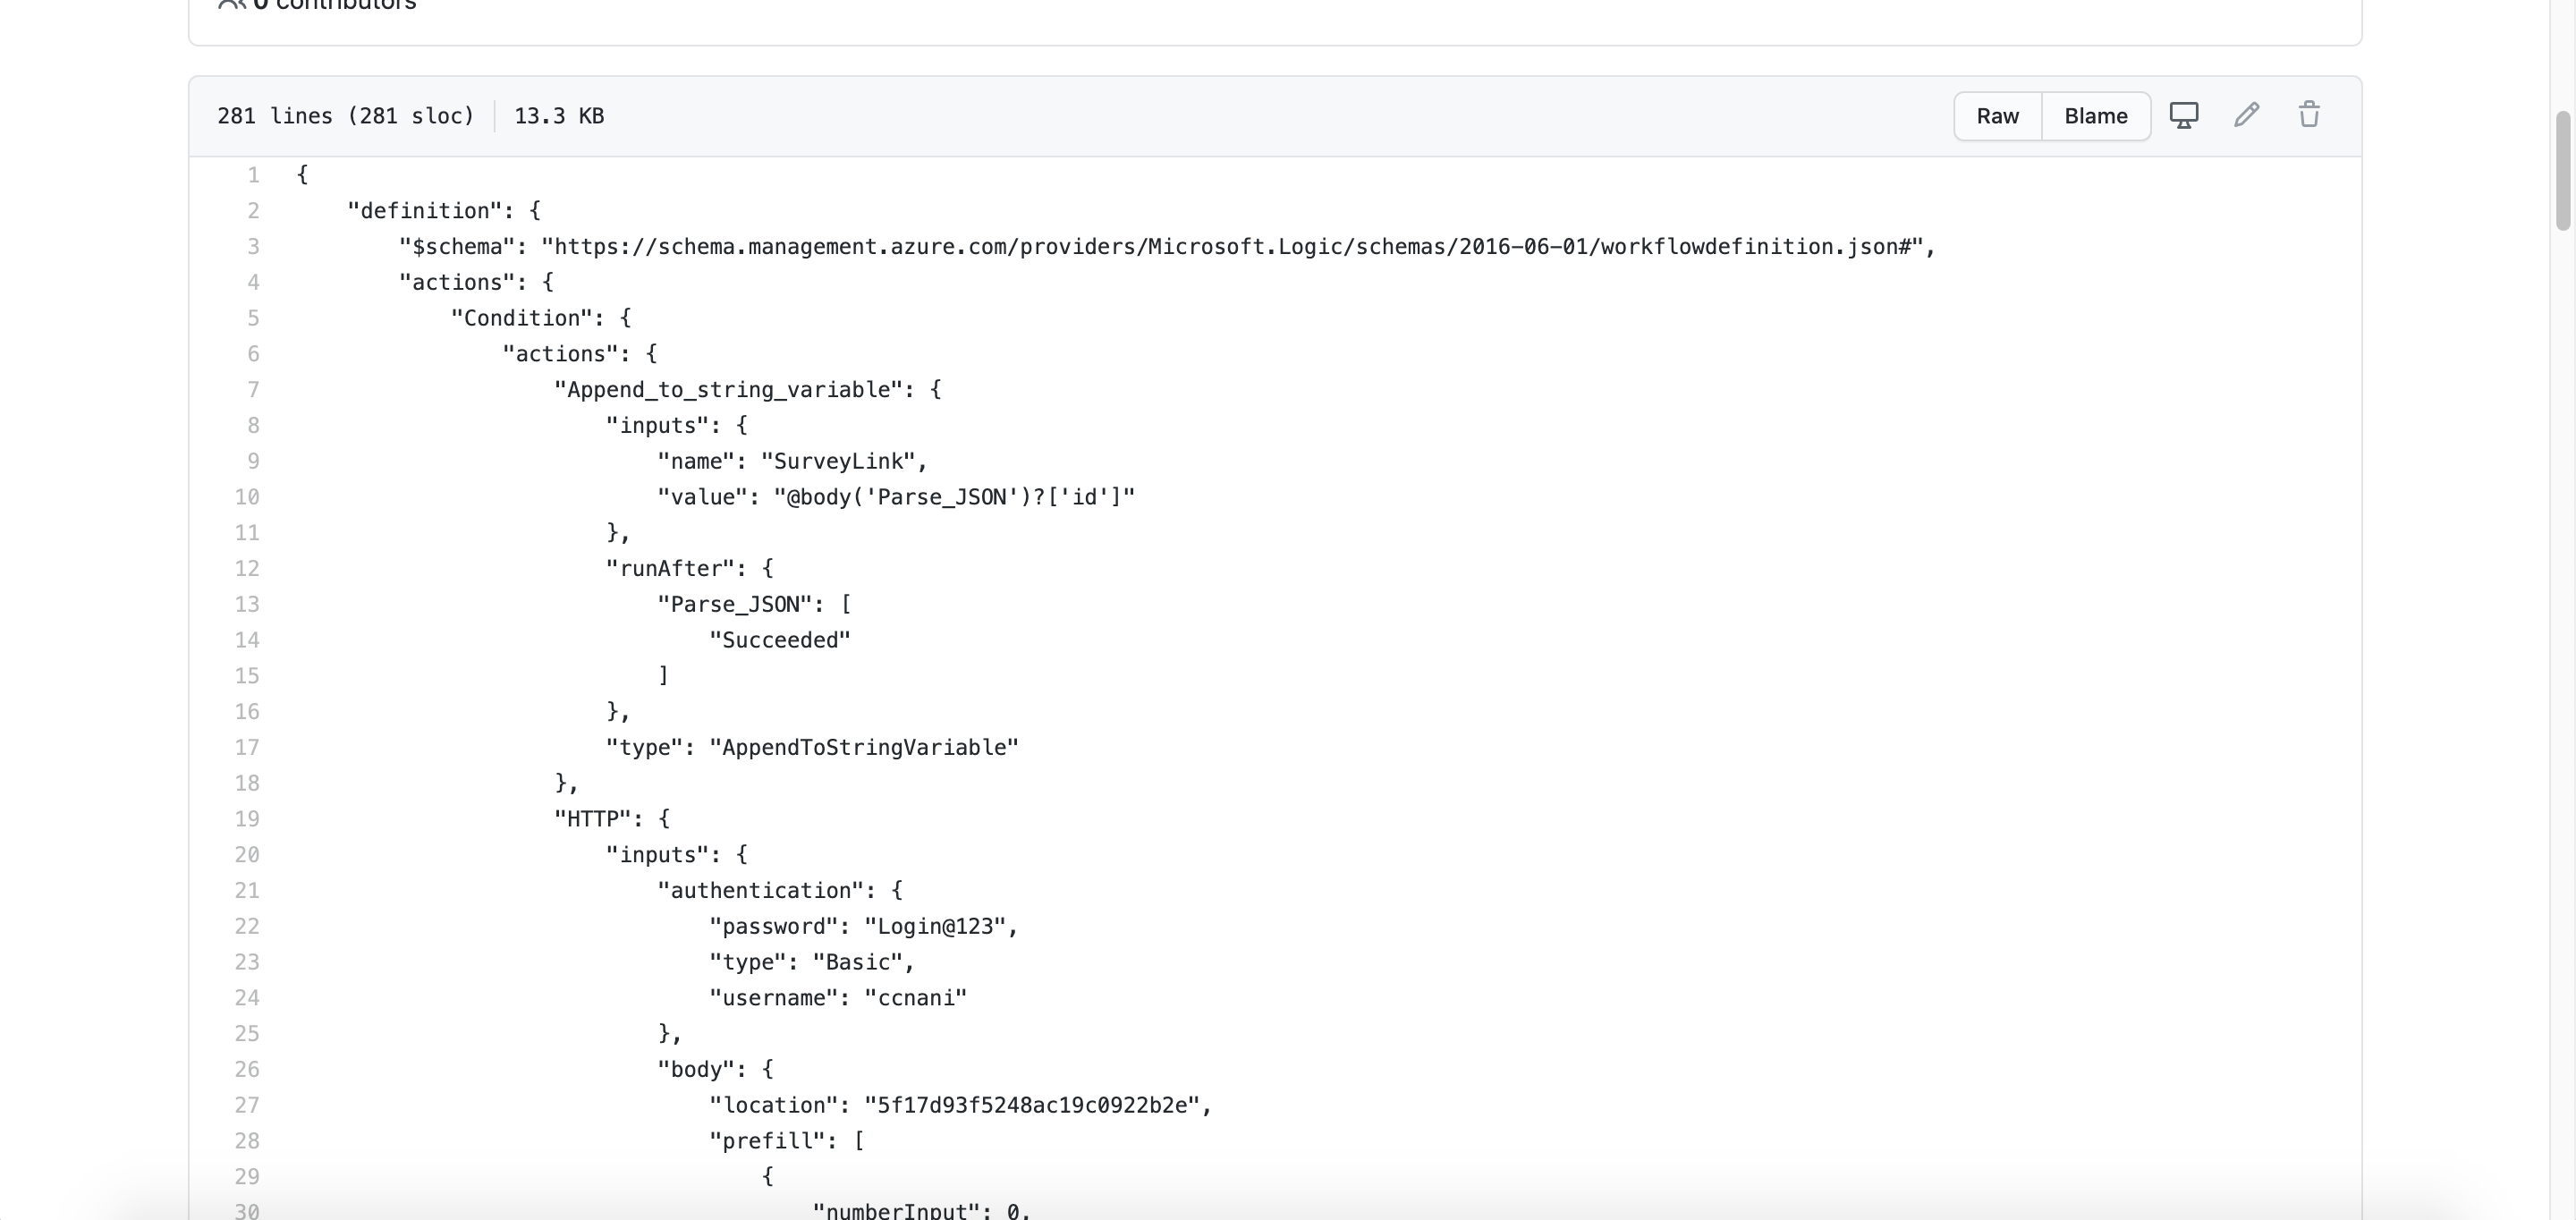Click the "HTTP" key on line 19
This screenshot has height=1220, width=2576.
593,819
